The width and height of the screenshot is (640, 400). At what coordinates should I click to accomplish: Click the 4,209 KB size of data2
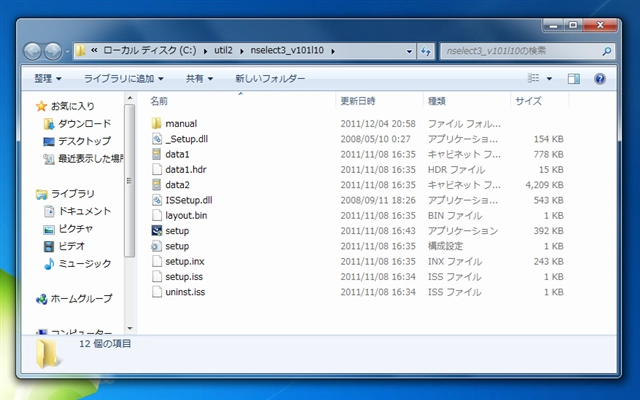click(544, 184)
